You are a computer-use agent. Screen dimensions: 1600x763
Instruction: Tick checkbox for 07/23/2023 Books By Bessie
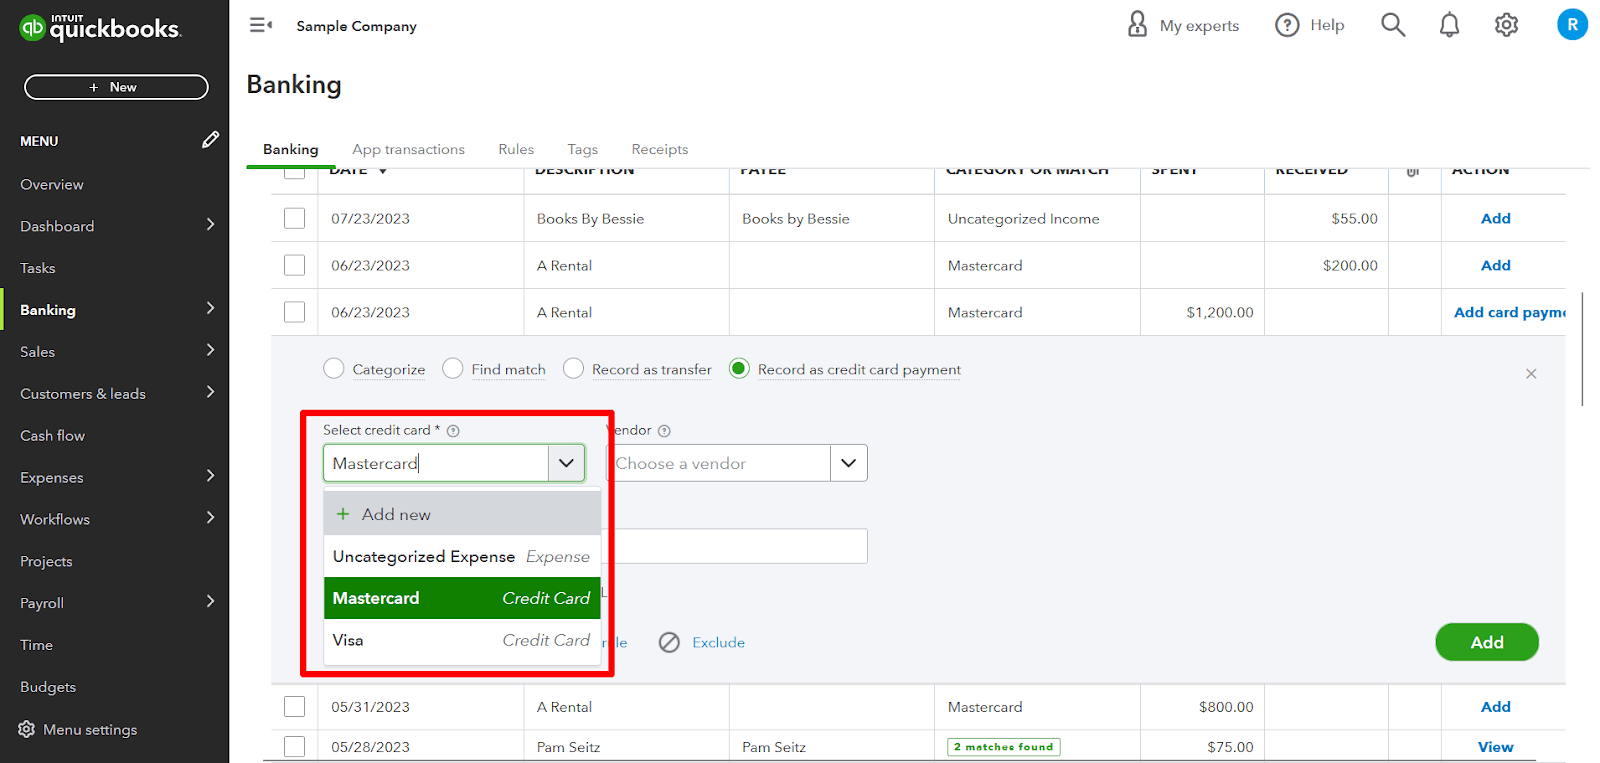[294, 218]
